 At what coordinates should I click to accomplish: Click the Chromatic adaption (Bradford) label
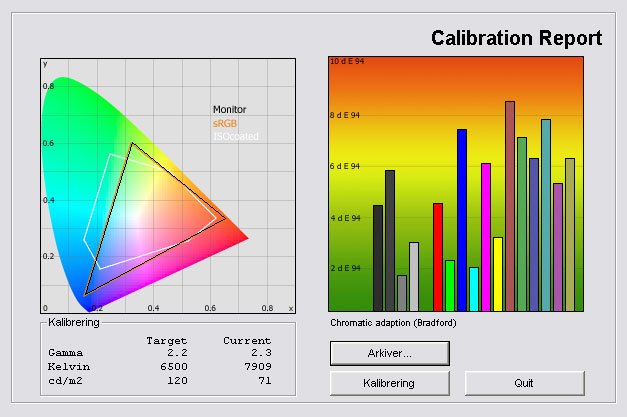pyautogui.click(x=386, y=323)
